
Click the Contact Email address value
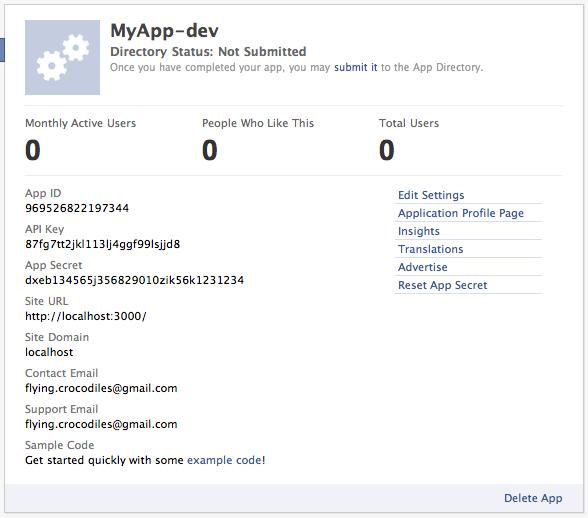tap(101, 388)
